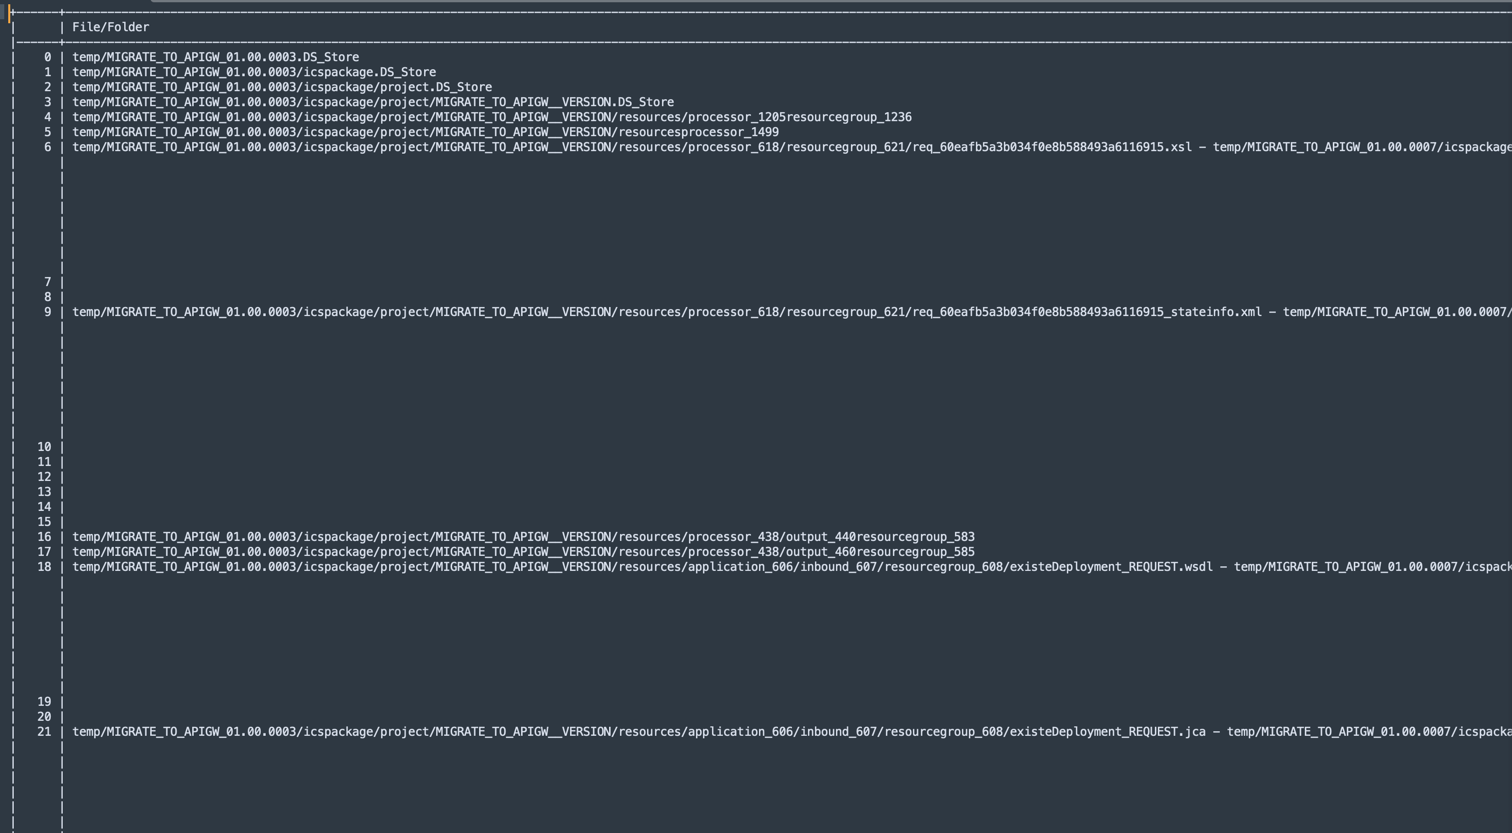Click row index number 13
1512x833 pixels.
(44, 492)
